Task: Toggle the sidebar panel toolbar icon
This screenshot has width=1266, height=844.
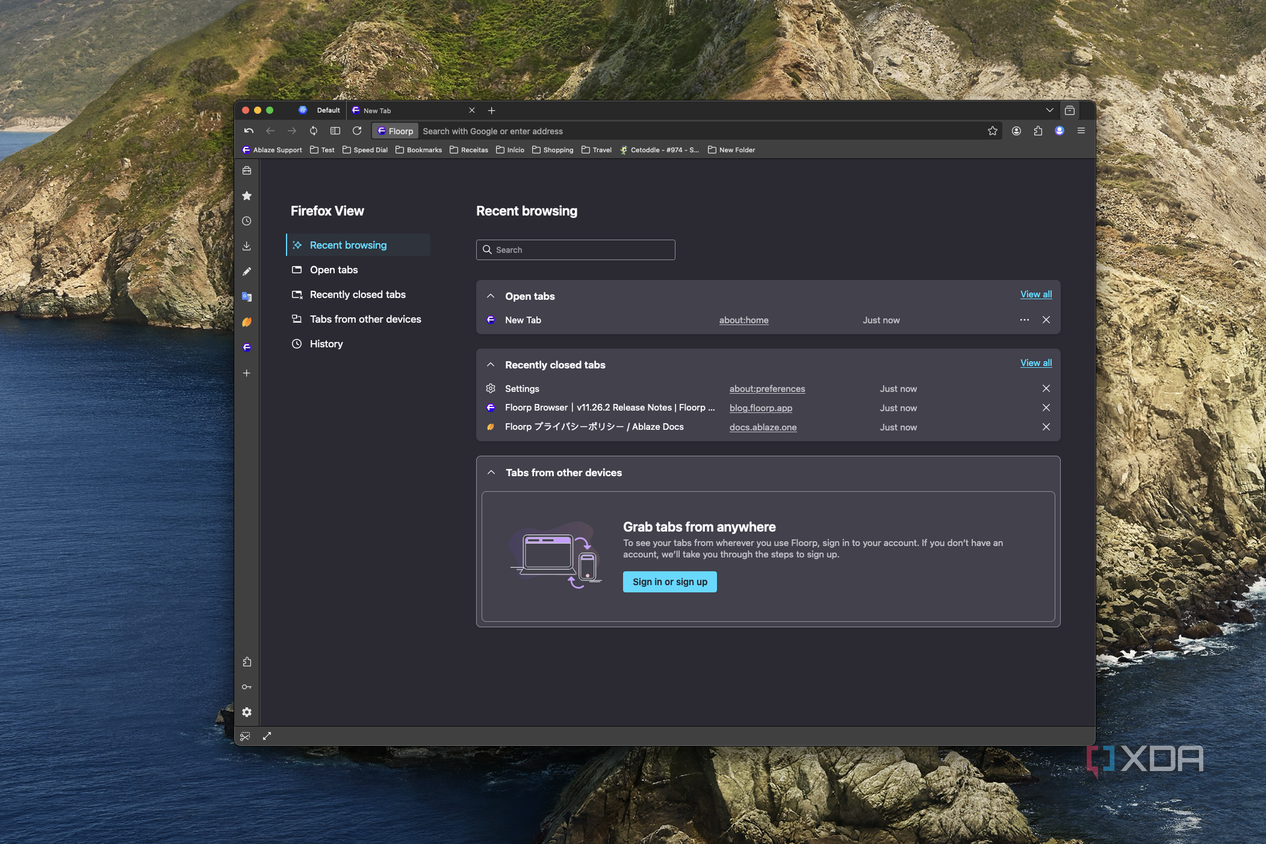Action: (335, 131)
